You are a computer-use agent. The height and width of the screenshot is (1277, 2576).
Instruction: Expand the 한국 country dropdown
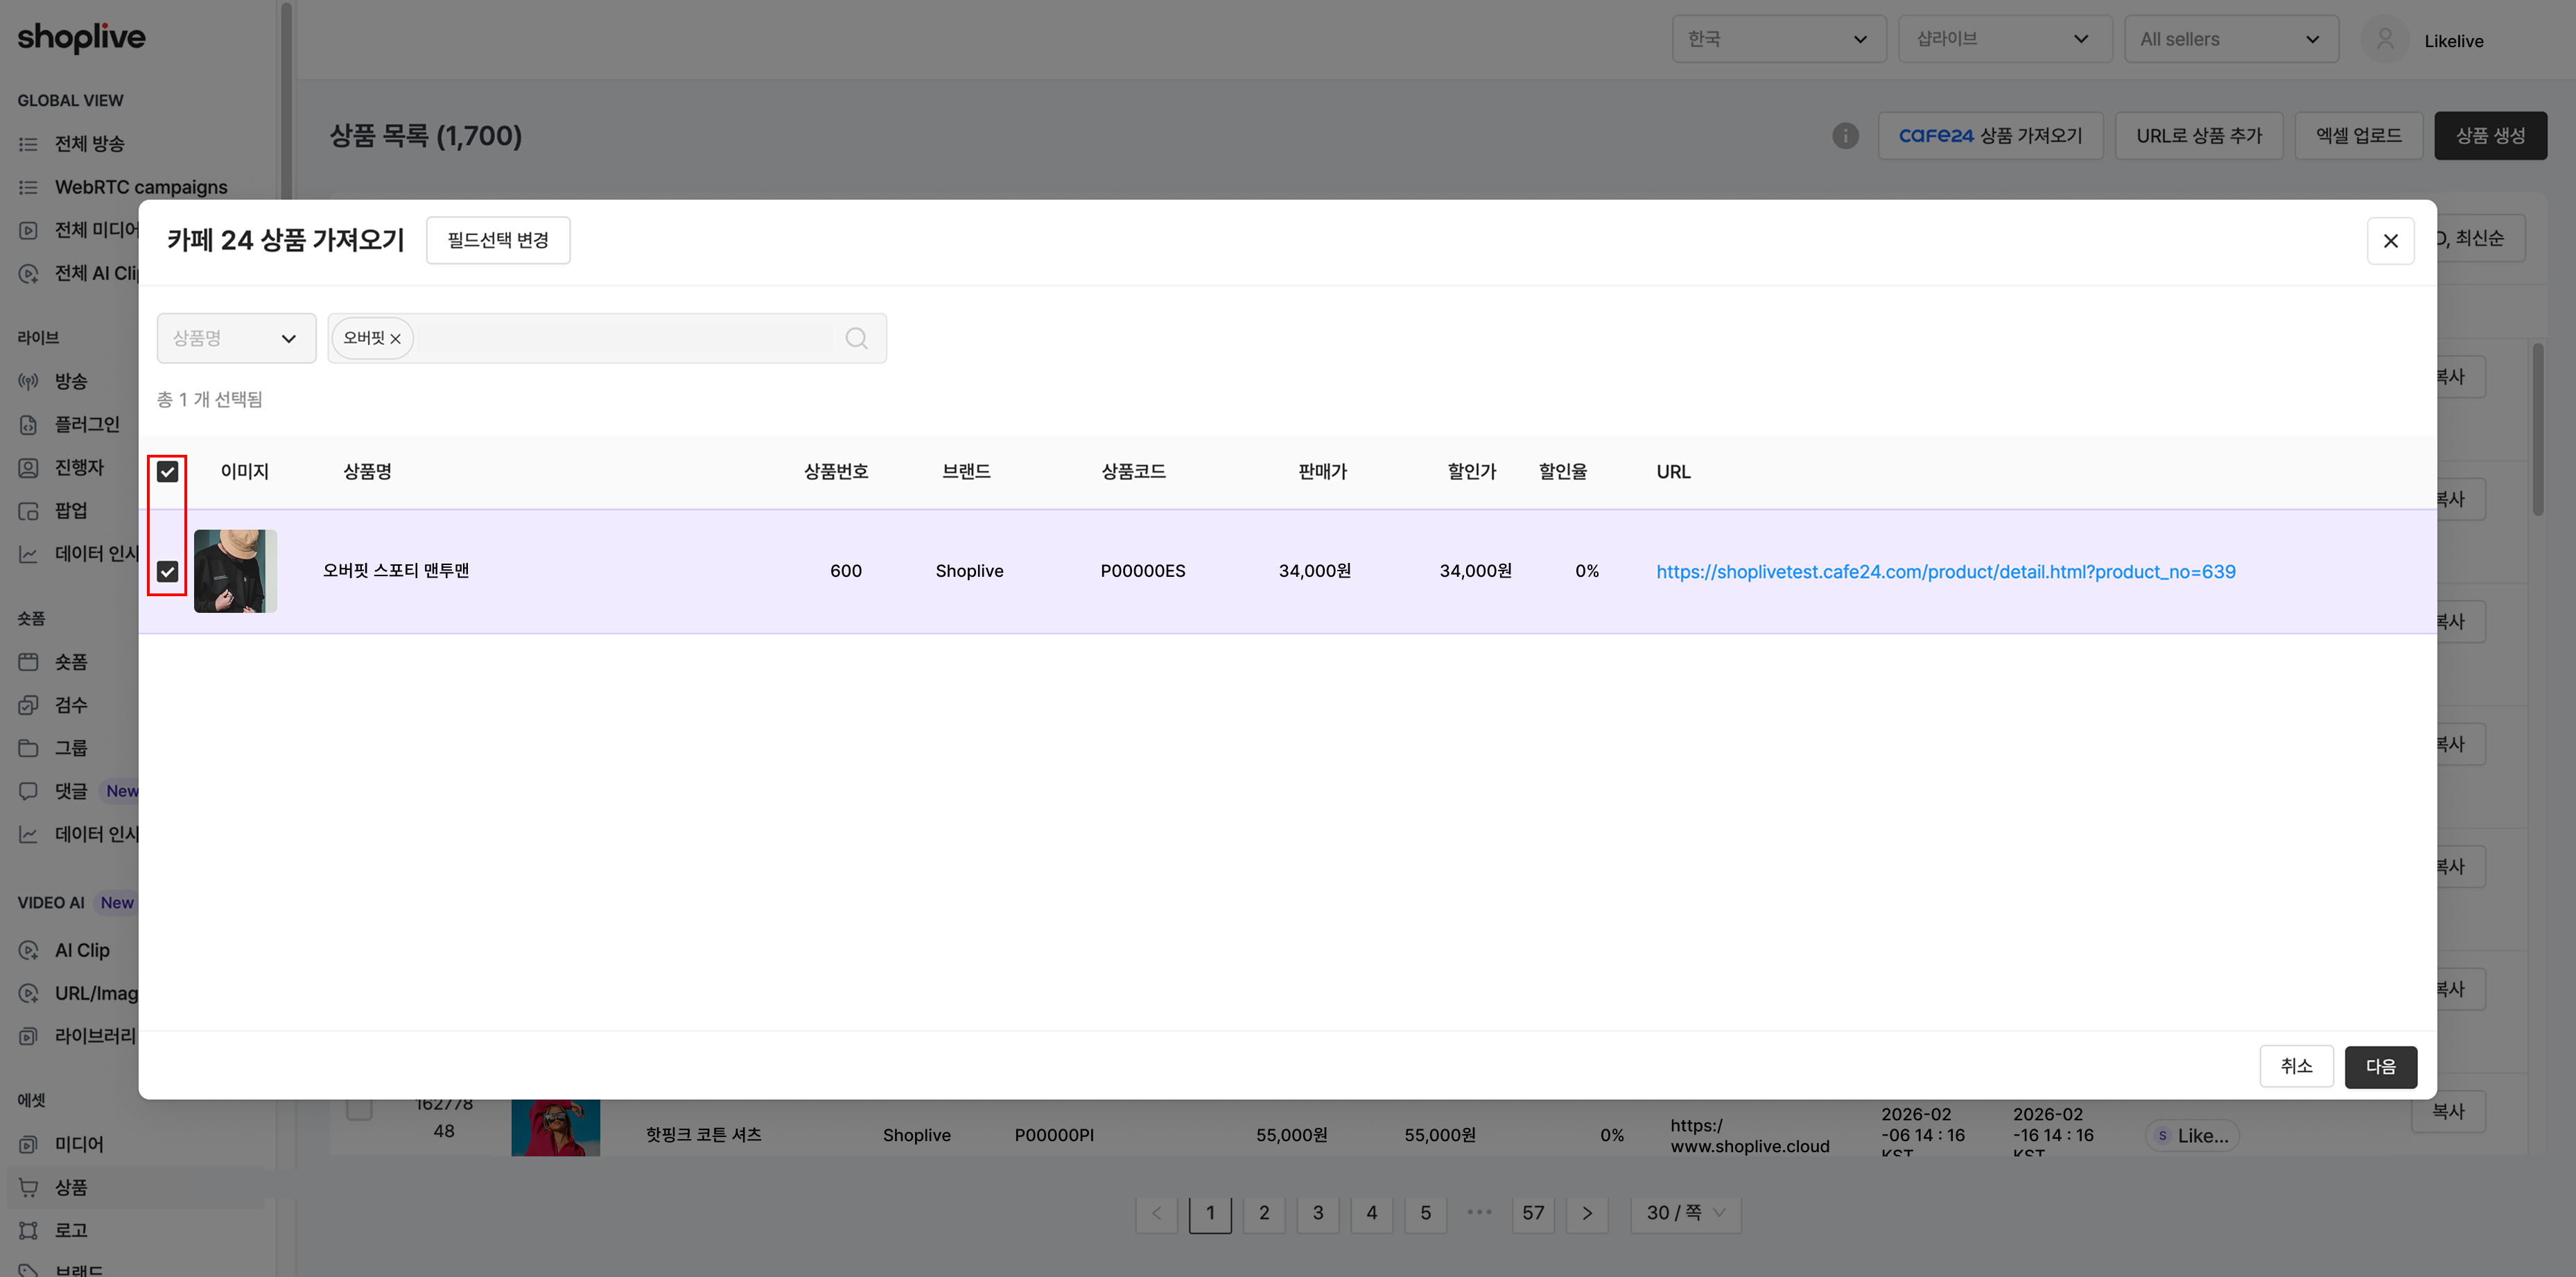click(x=1778, y=39)
